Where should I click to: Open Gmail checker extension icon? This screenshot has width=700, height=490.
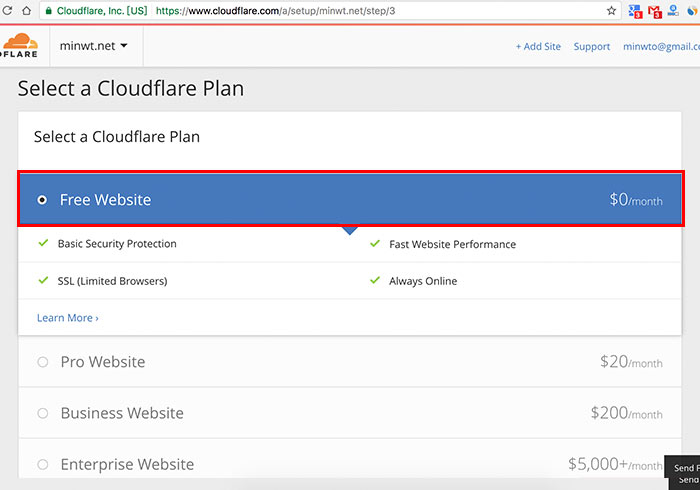tap(654, 12)
